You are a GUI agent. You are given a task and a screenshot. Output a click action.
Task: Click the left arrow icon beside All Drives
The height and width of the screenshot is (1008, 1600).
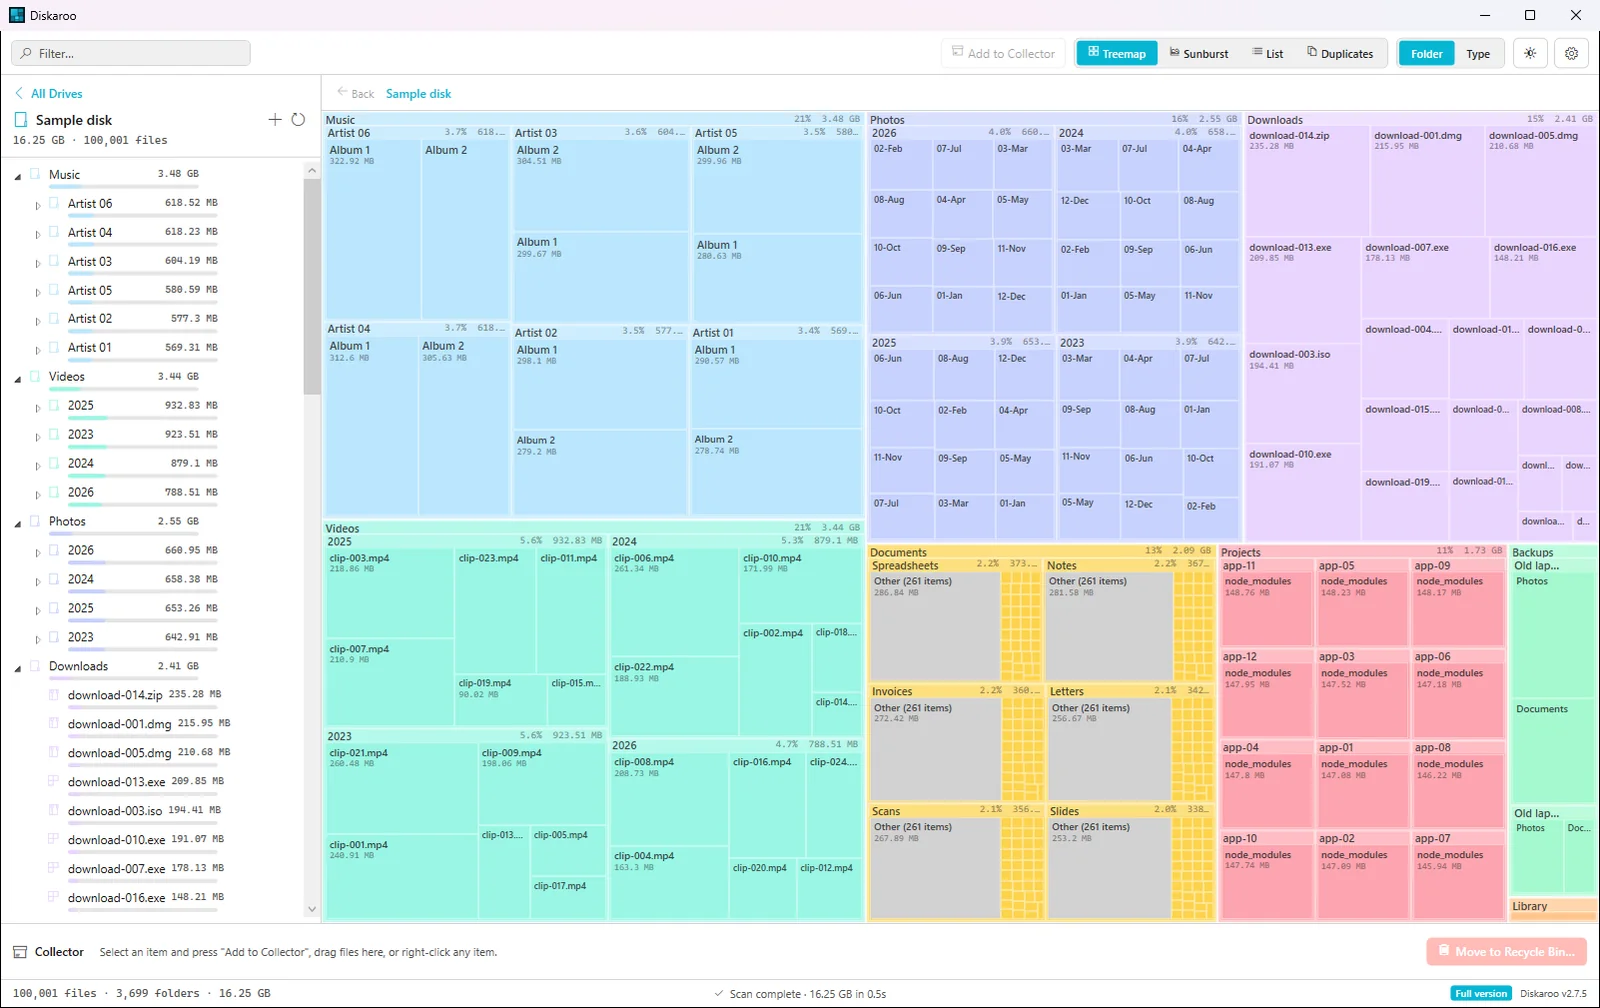[x=19, y=93]
